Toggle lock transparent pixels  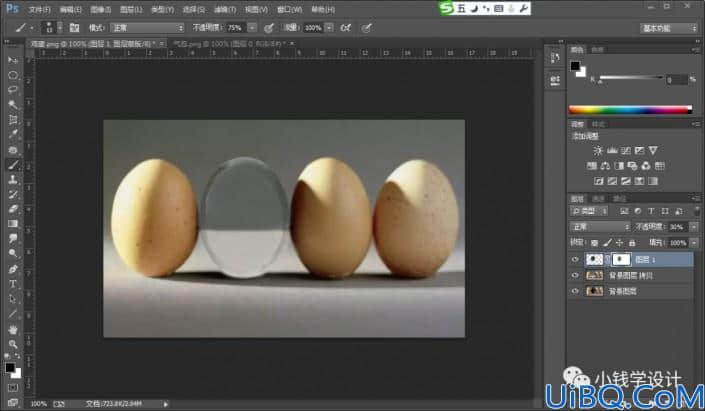[x=594, y=243]
